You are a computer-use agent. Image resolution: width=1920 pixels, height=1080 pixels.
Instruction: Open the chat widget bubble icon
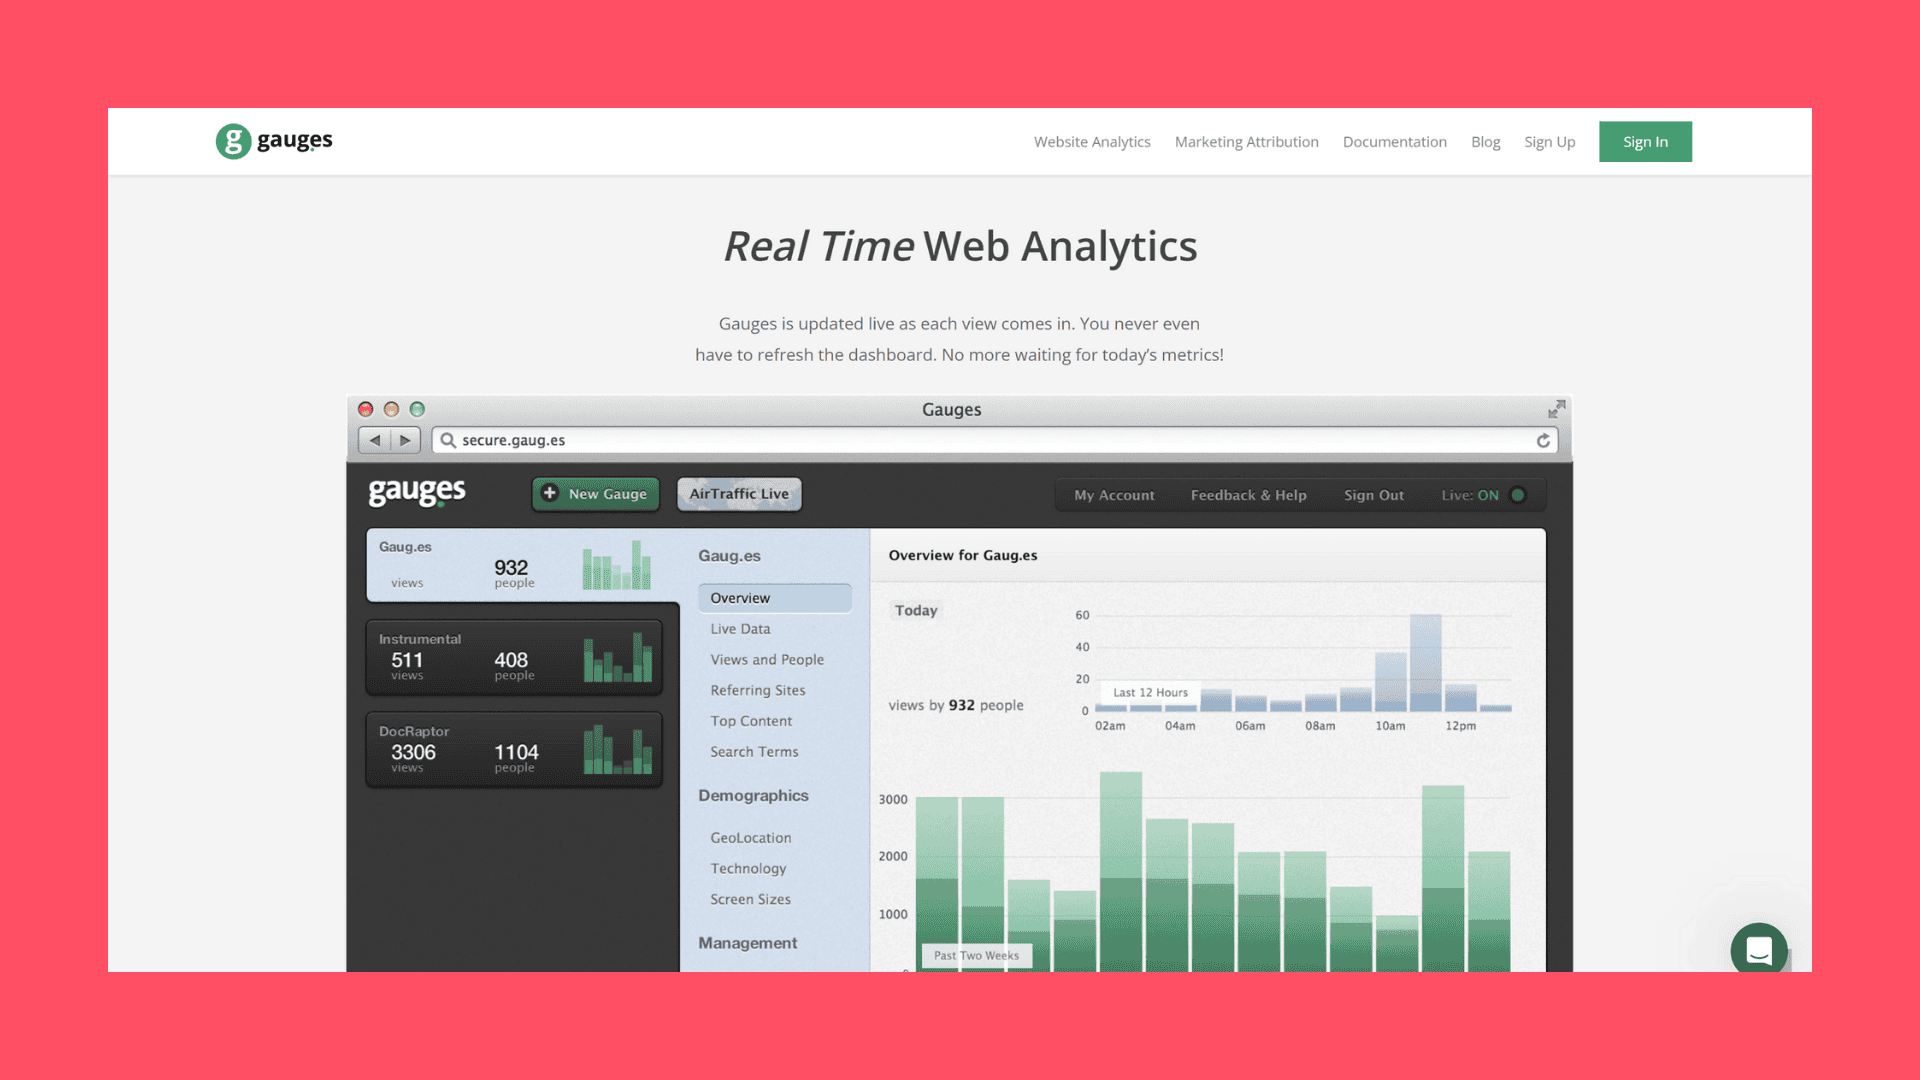[x=1759, y=950]
